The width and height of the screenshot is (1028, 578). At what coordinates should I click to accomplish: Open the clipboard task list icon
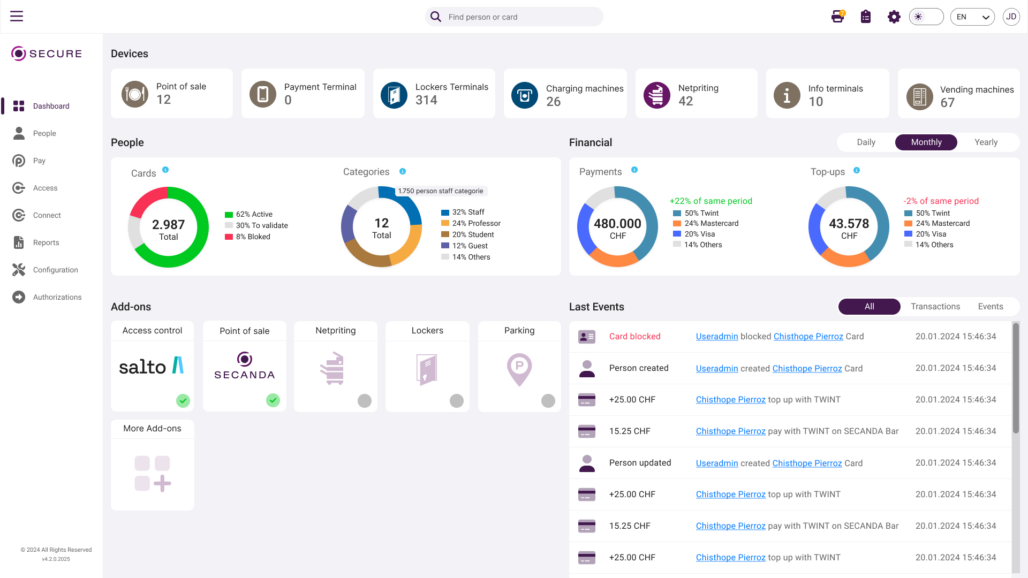[866, 16]
